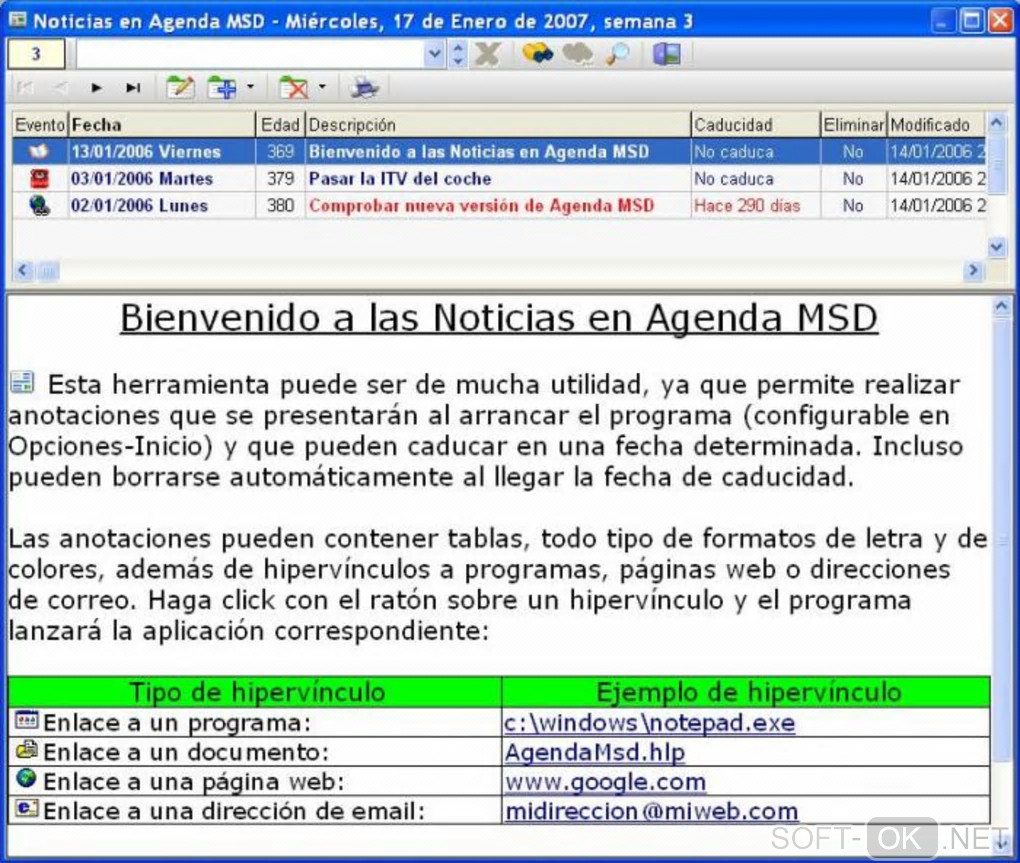The width and height of the screenshot is (1020, 863).
Task: Go to first record arrow
Action: 25,88
